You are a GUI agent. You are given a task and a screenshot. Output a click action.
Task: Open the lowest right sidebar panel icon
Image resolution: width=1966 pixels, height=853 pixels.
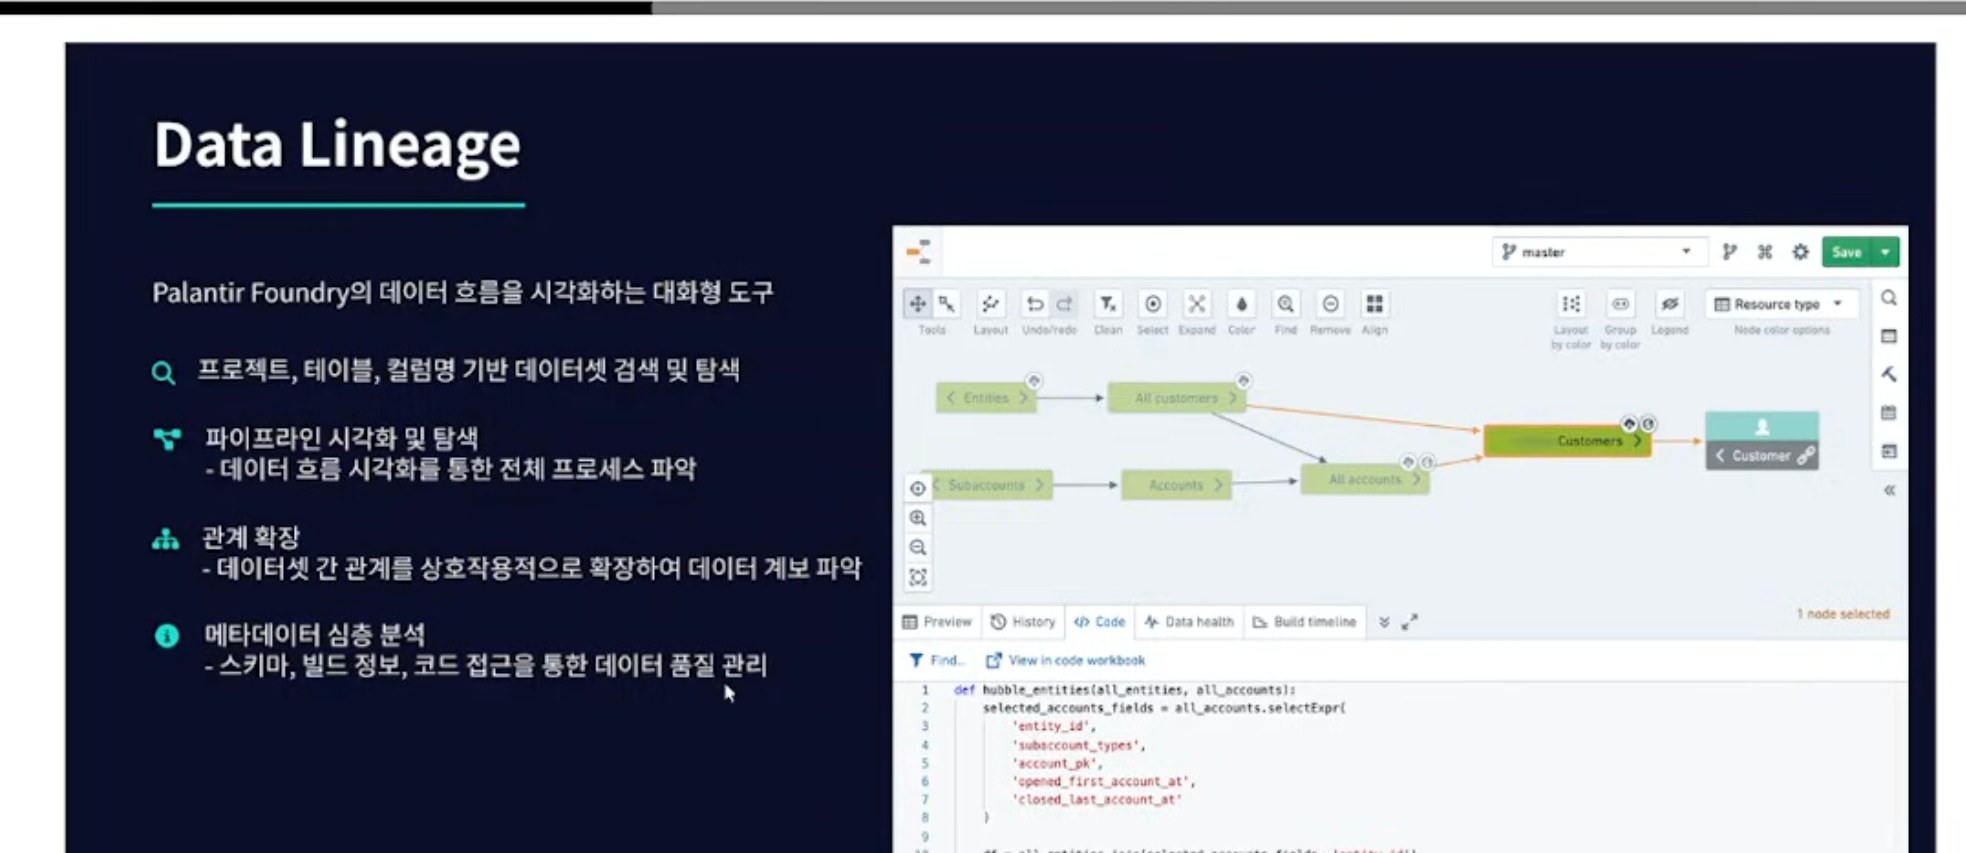[x=1889, y=451]
